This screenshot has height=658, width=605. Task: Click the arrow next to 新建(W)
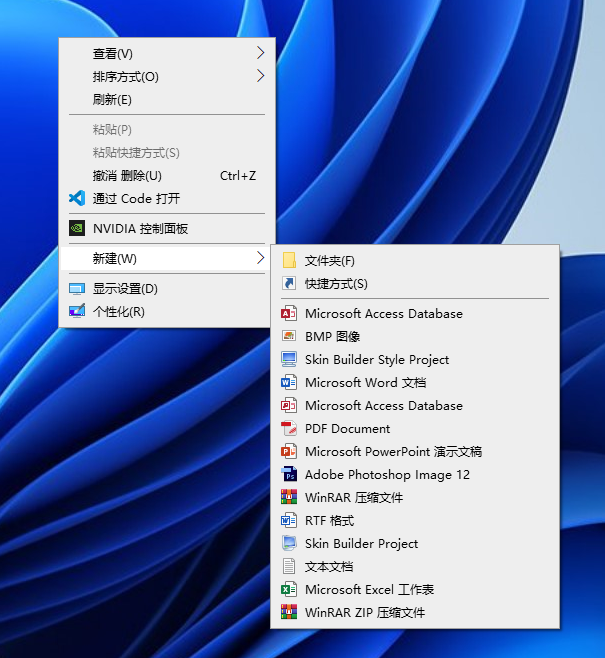pyautogui.click(x=261, y=259)
